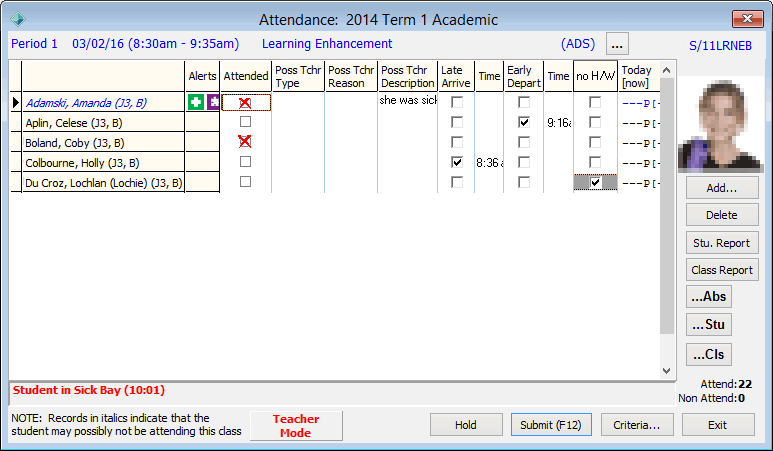Toggle Attended checkbox for Aplin, Celese
This screenshot has height=451, width=773.
pos(245,122)
